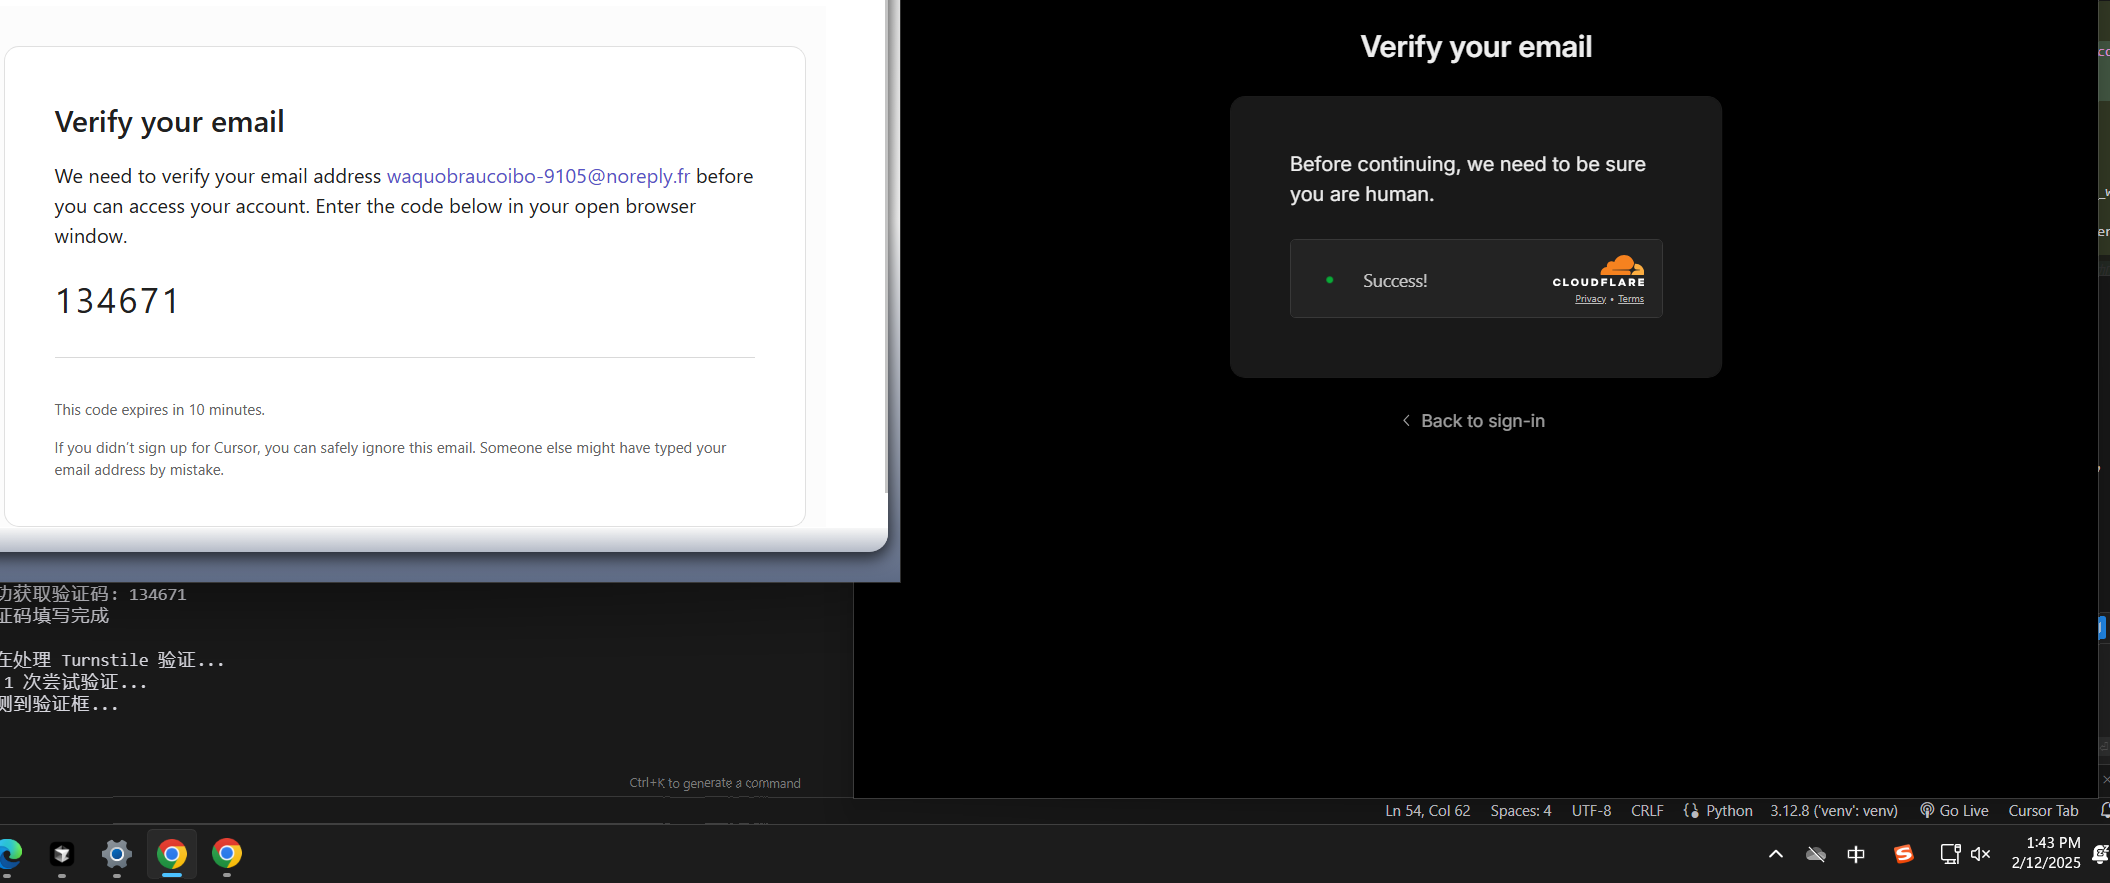This screenshot has width=2110, height=883.
Task: Click the Cloudflare logo in the verification widget
Action: (x=1599, y=272)
